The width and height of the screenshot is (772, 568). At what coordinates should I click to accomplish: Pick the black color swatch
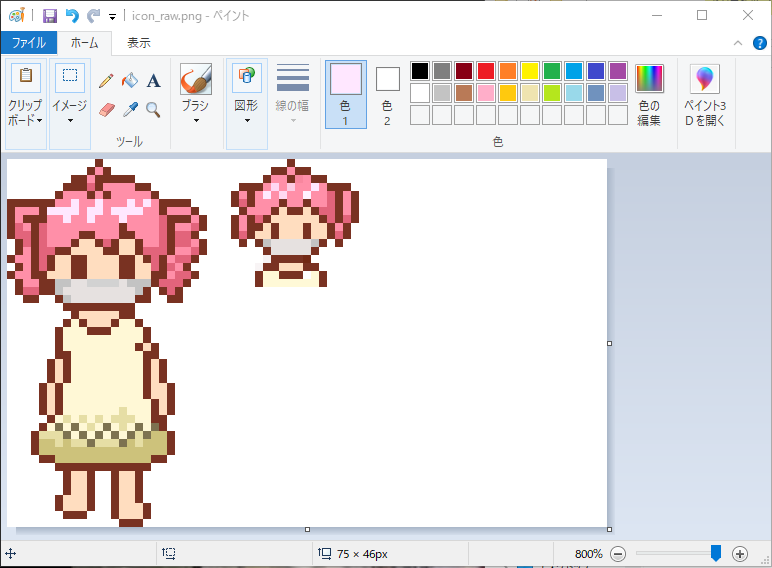420,71
